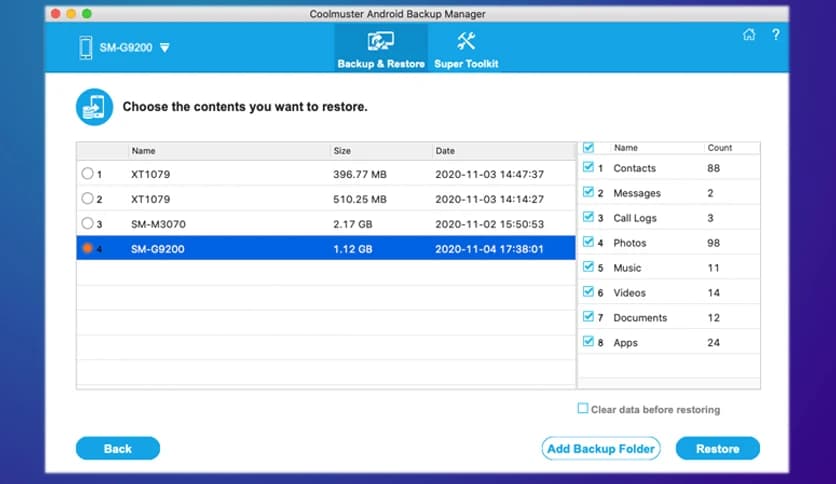Click the round restore icon beside the heading

point(94,107)
